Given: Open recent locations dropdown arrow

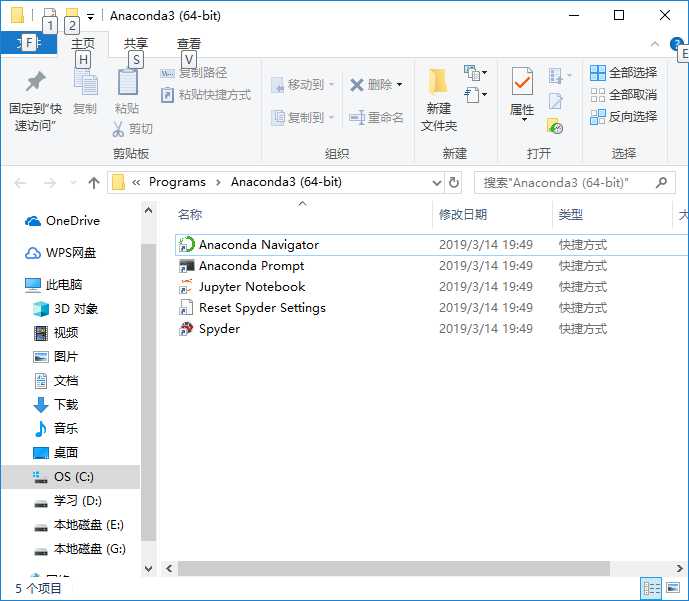Looking at the screenshot, I should tap(73, 183).
